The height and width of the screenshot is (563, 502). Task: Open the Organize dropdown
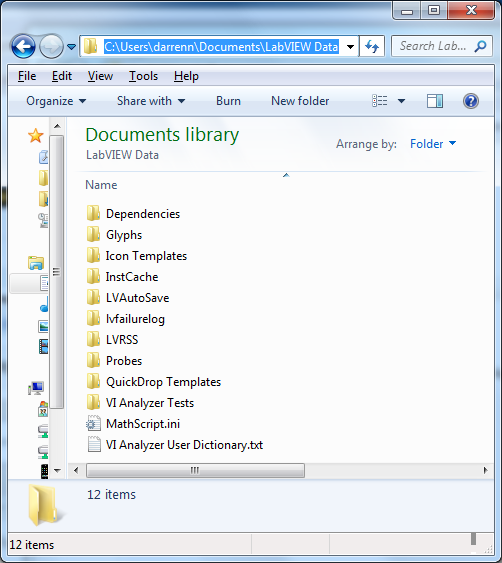[x=56, y=101]
